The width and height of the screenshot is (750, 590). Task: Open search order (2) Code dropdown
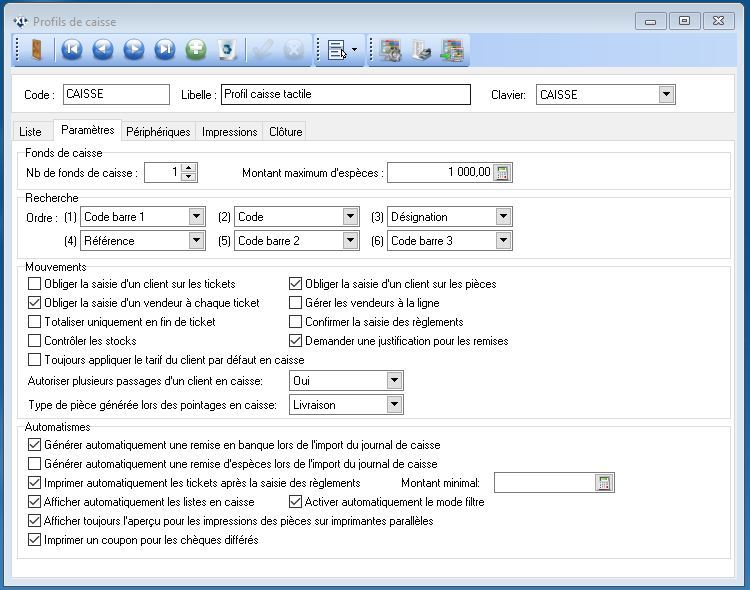(x=350, y=217)
